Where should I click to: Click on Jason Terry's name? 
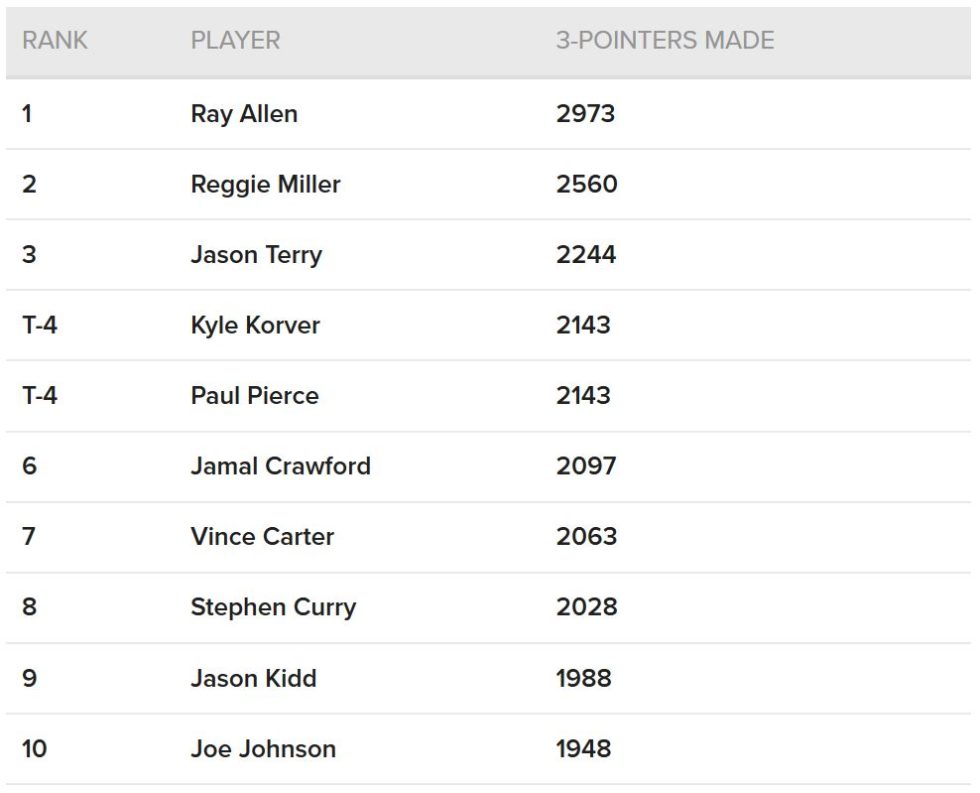click(x=256, y=255)
